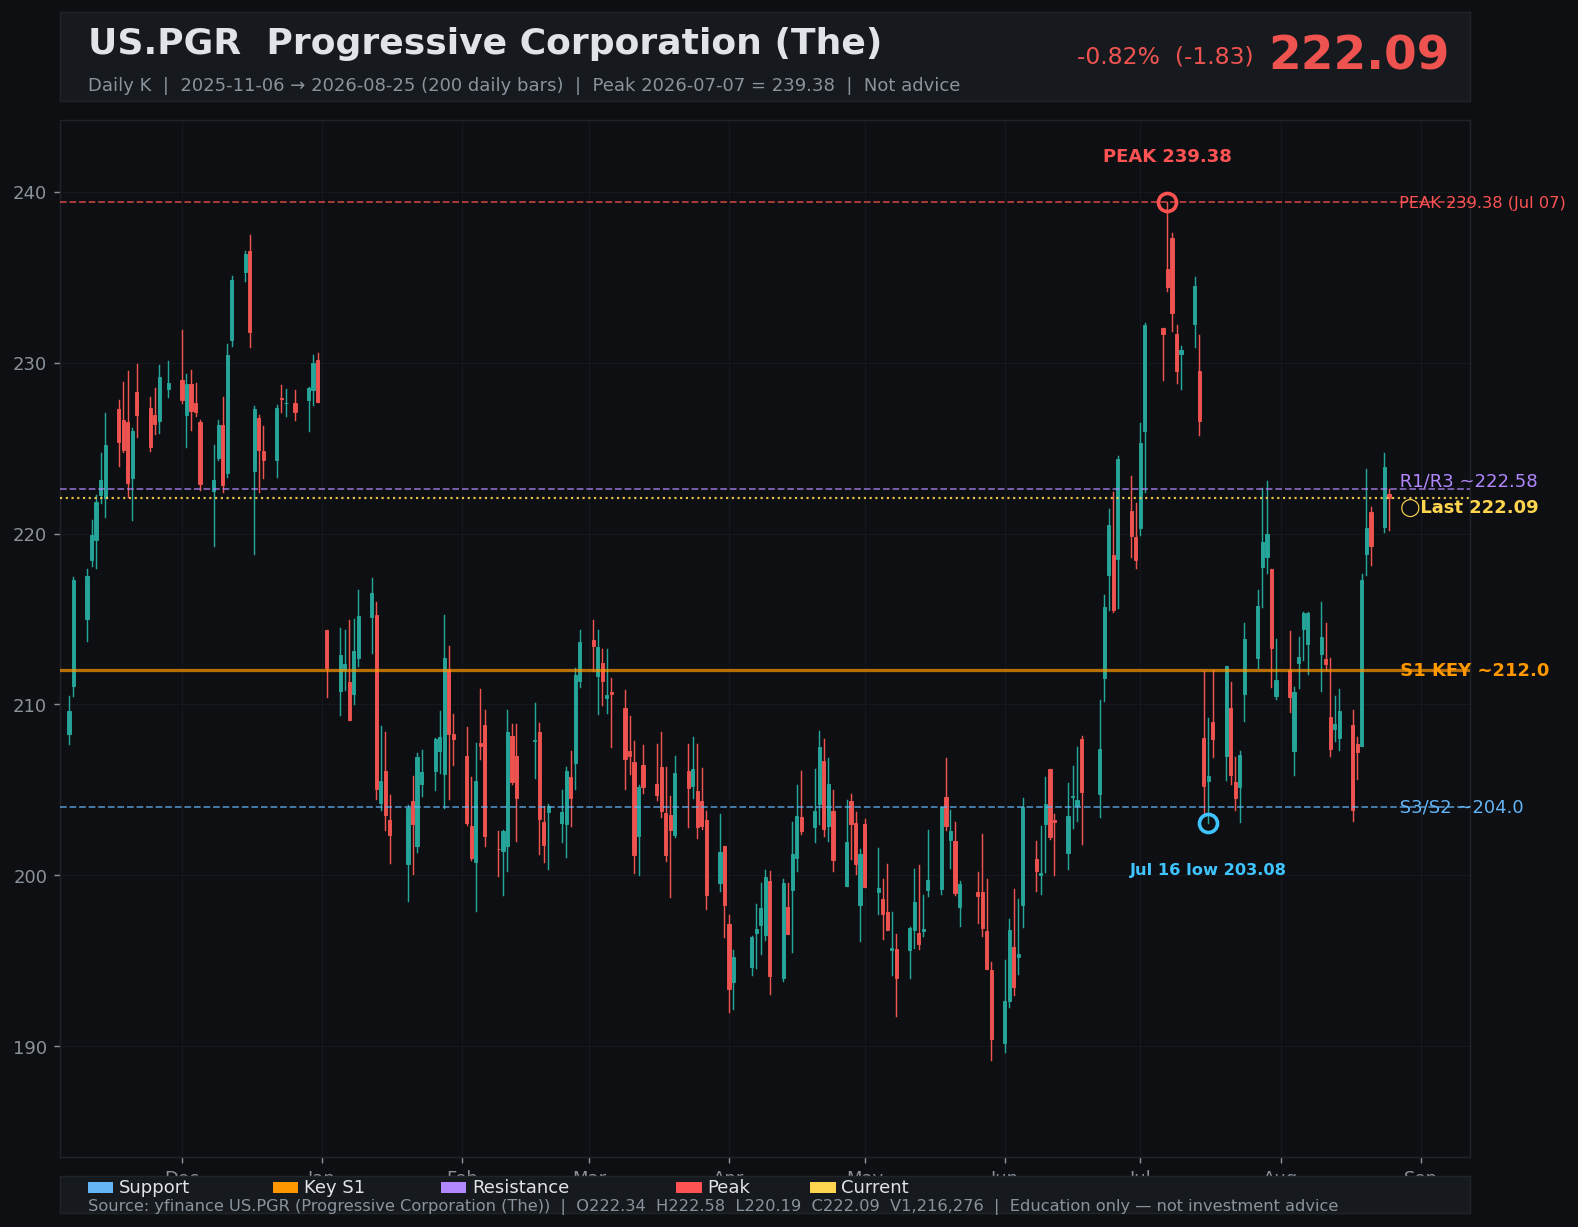Click the "S3/S2 ~204.0" support label

[x=1461, y=807]
